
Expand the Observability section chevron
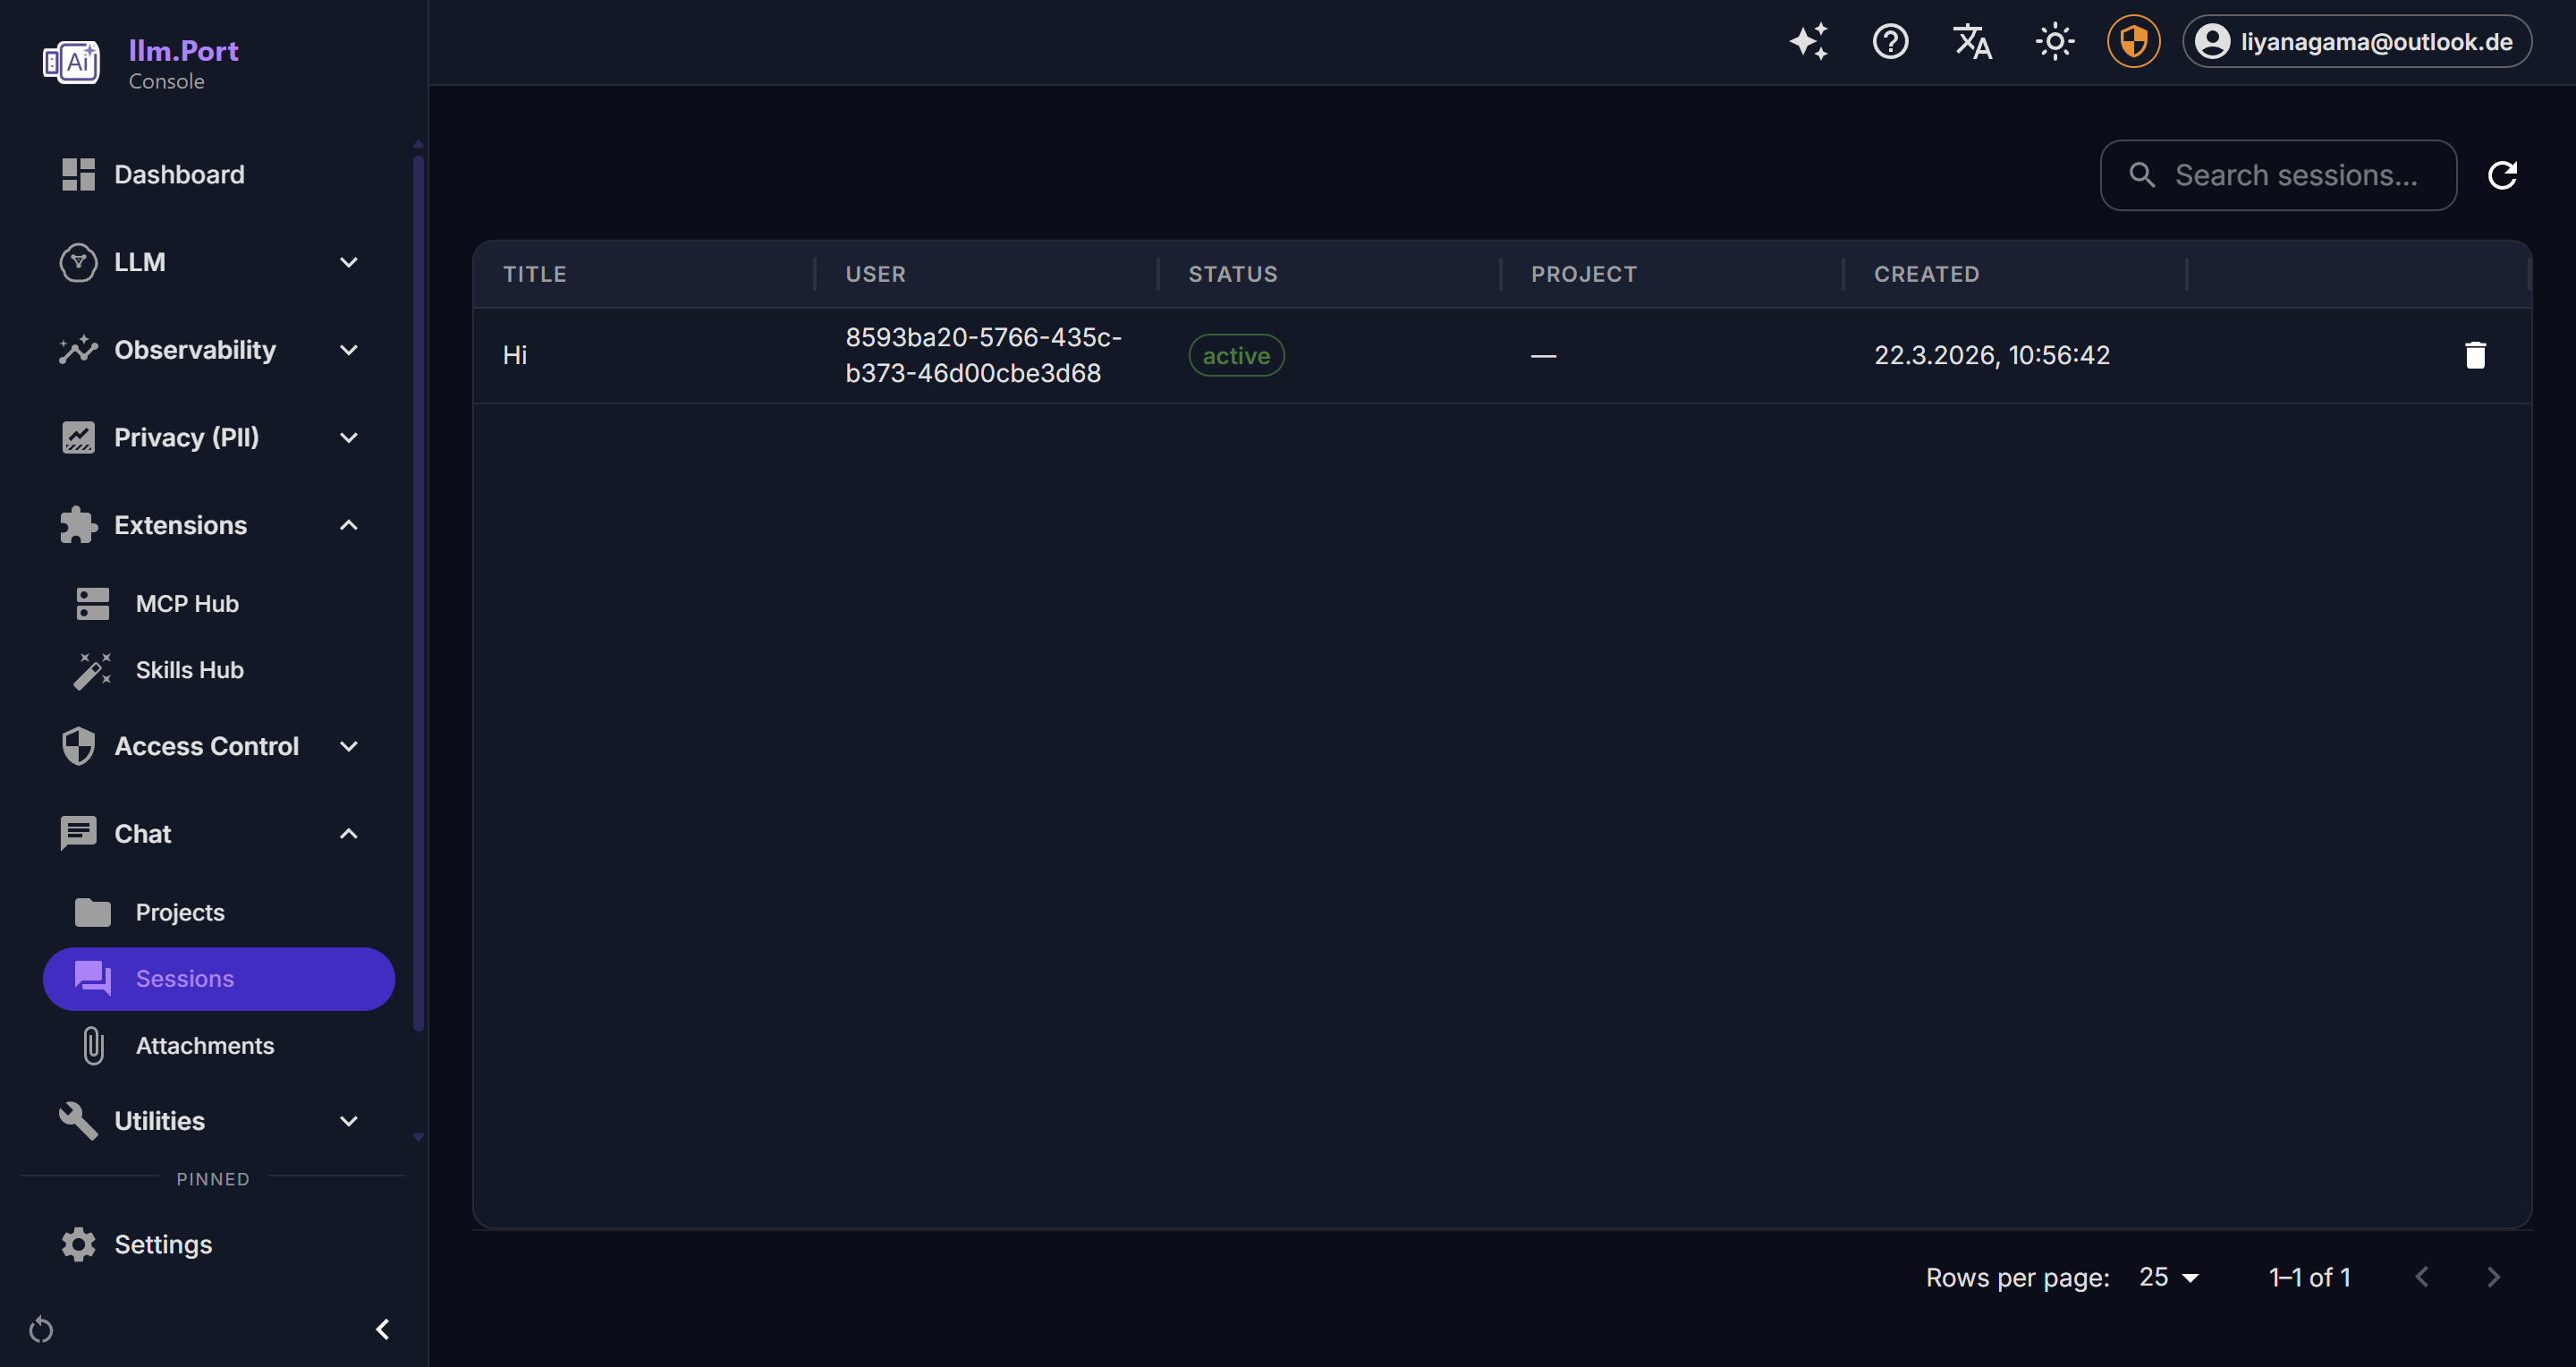pos(349,350)
